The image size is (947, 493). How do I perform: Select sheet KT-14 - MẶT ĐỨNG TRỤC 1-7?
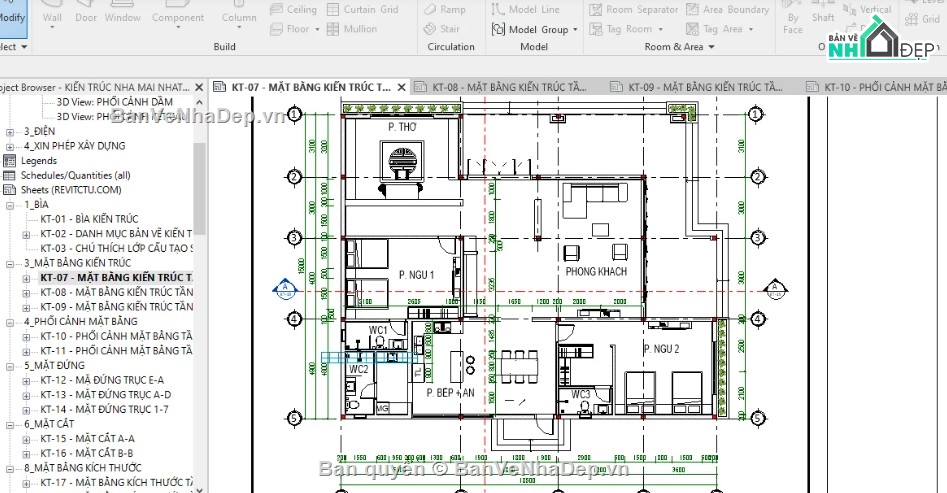(104, 409)
